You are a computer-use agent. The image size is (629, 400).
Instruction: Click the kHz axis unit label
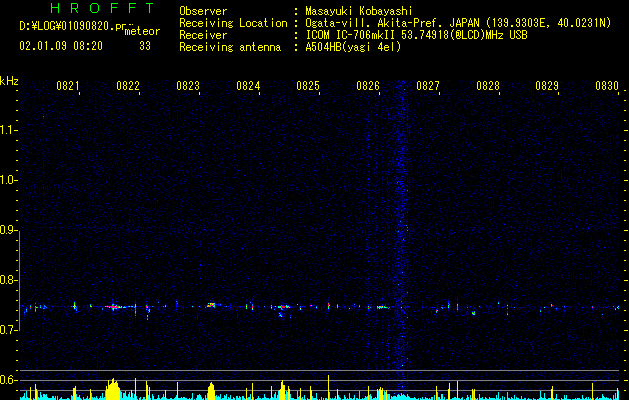[x=9, y=81]
